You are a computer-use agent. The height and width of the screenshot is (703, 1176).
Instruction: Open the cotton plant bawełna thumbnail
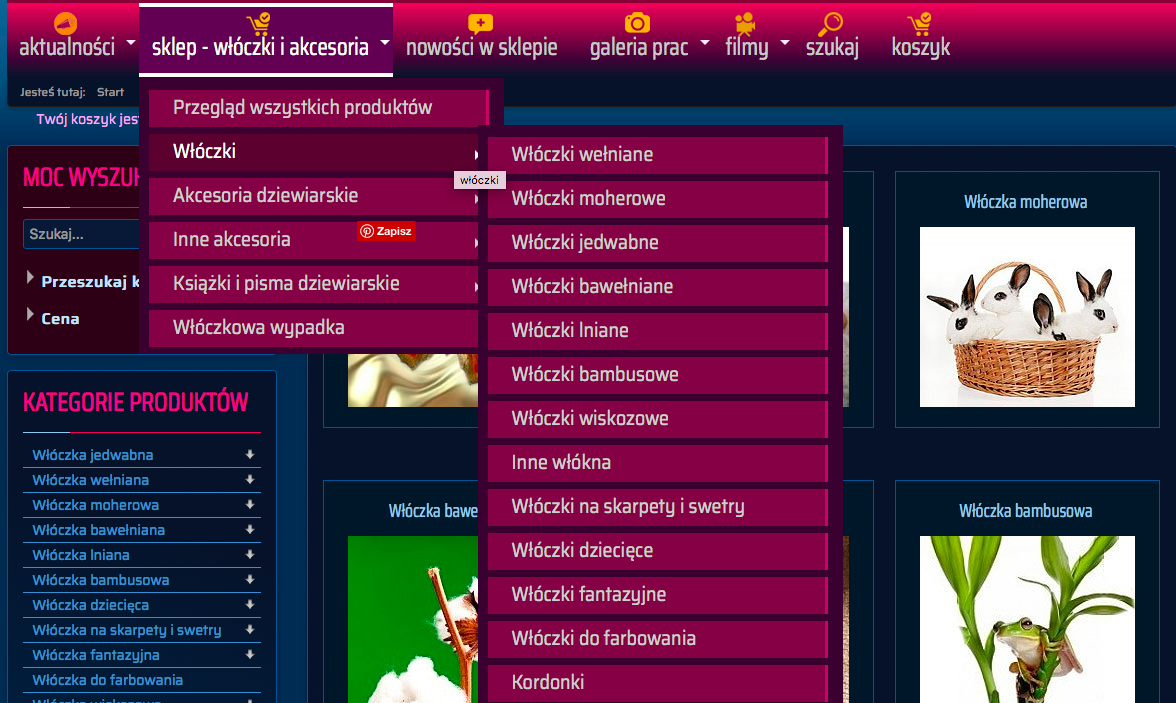point(412,619)
